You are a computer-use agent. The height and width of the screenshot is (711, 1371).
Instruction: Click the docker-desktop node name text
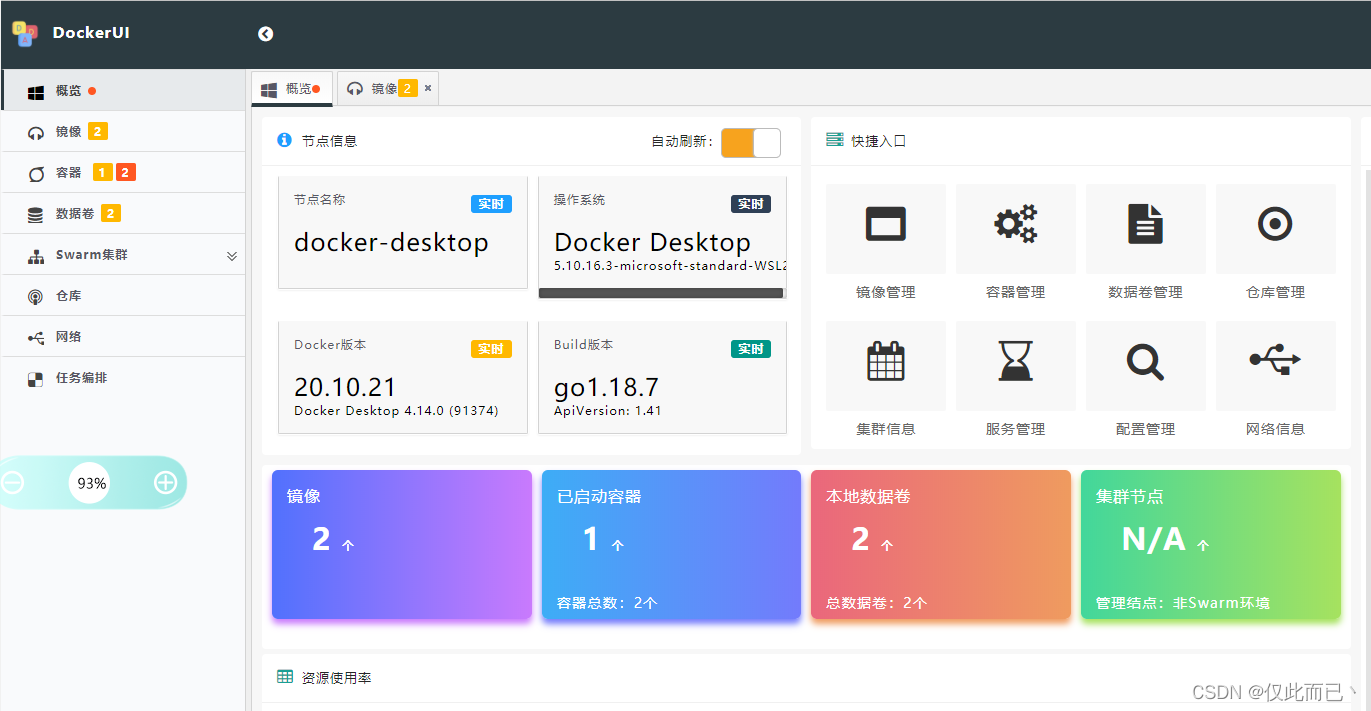pos(391,242)
